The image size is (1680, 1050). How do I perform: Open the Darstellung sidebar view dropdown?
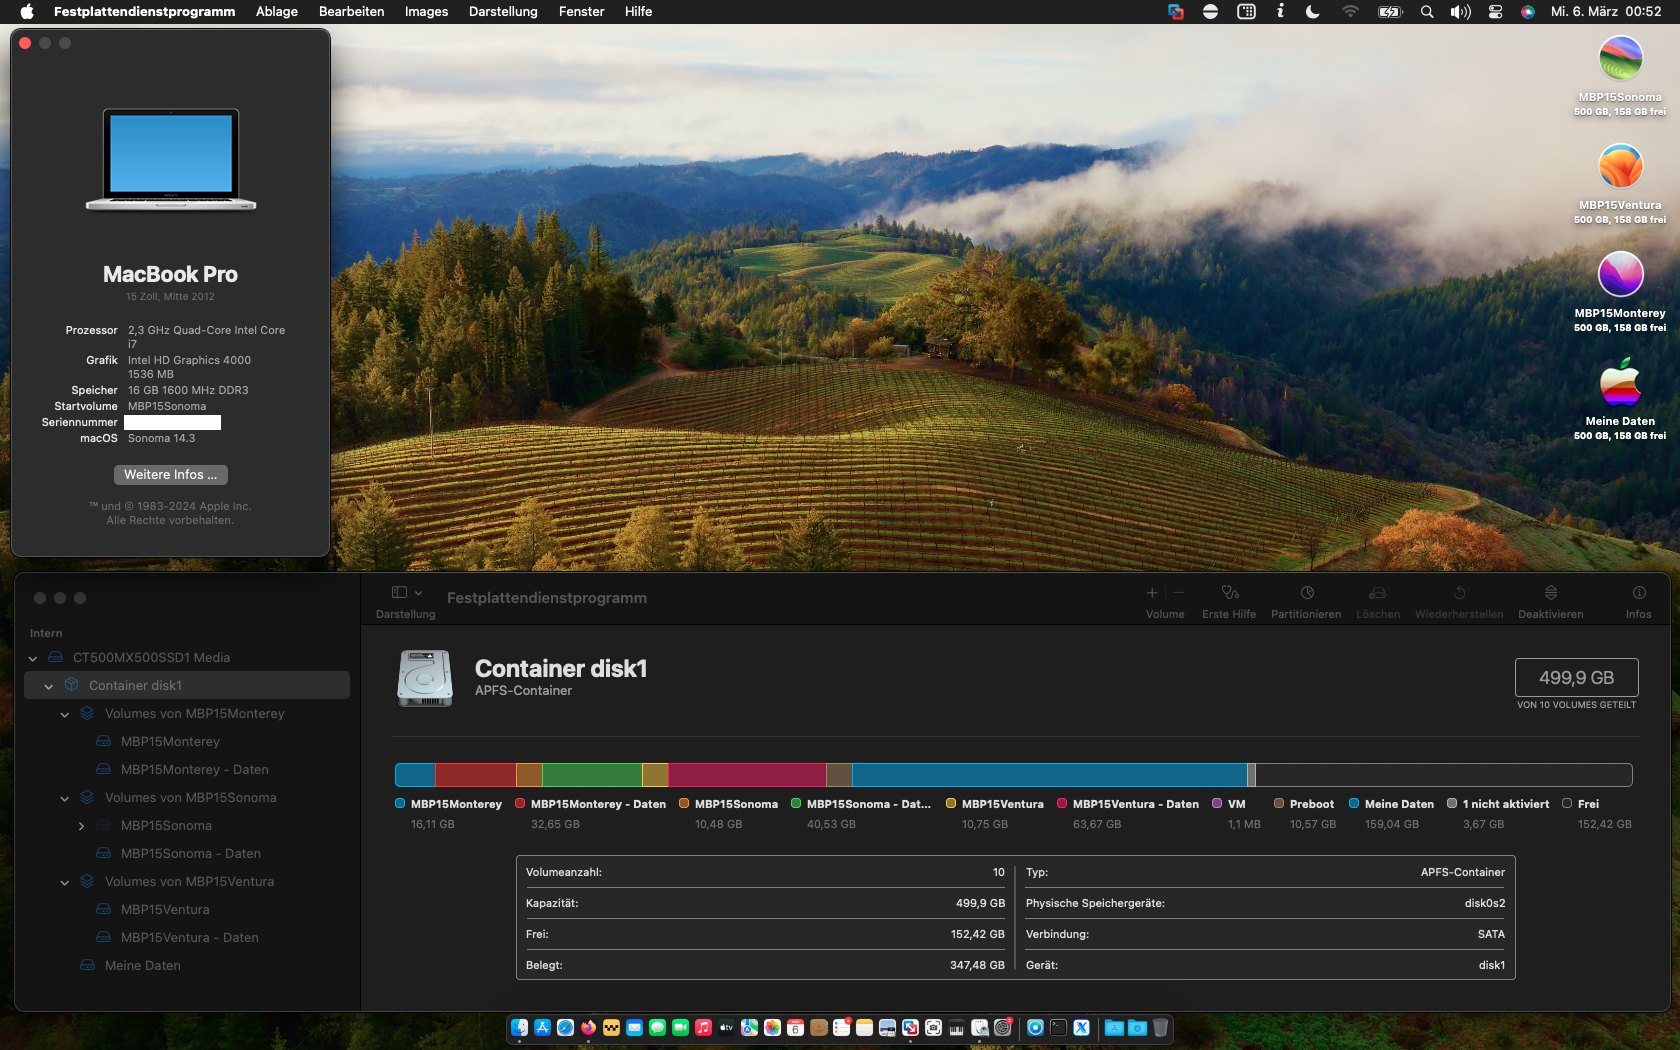tap(406, 593)
